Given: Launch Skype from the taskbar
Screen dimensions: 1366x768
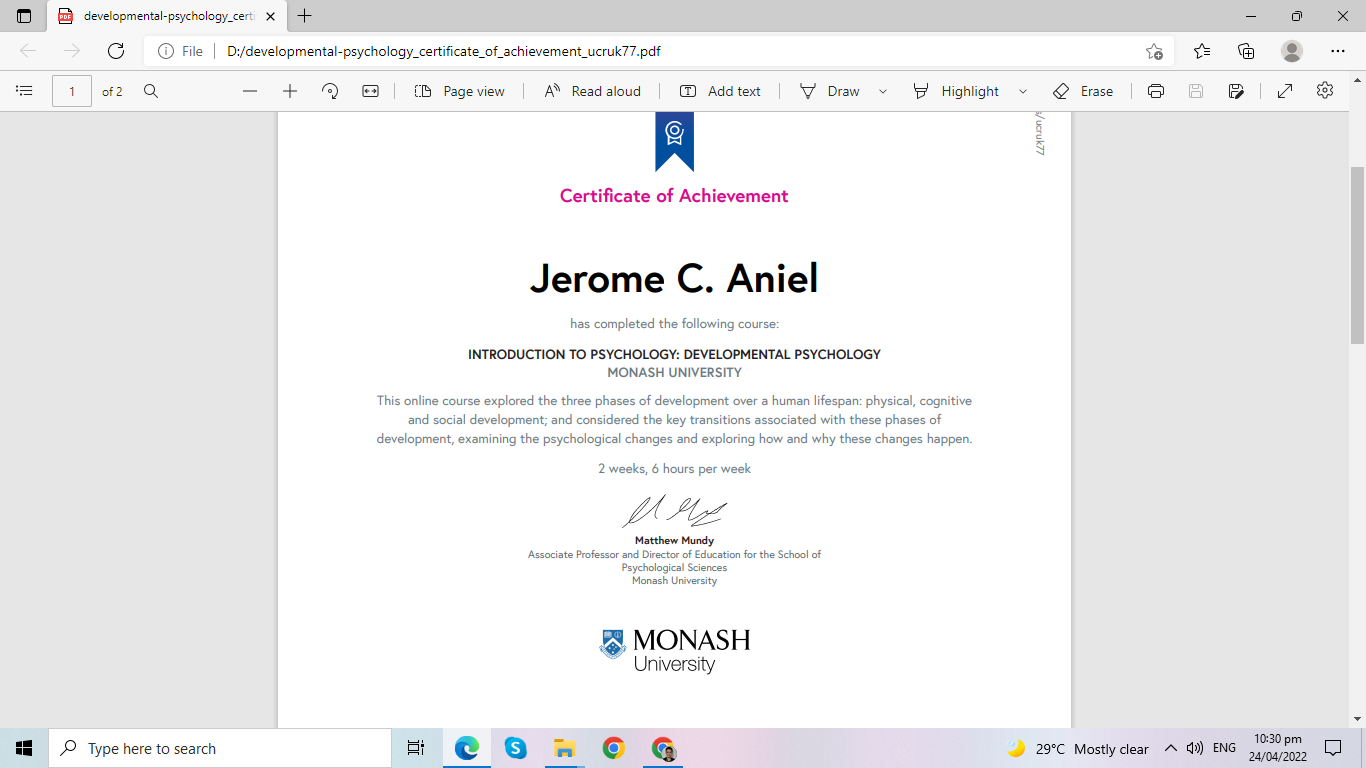Looking at the screenshot, I should 515,748.
